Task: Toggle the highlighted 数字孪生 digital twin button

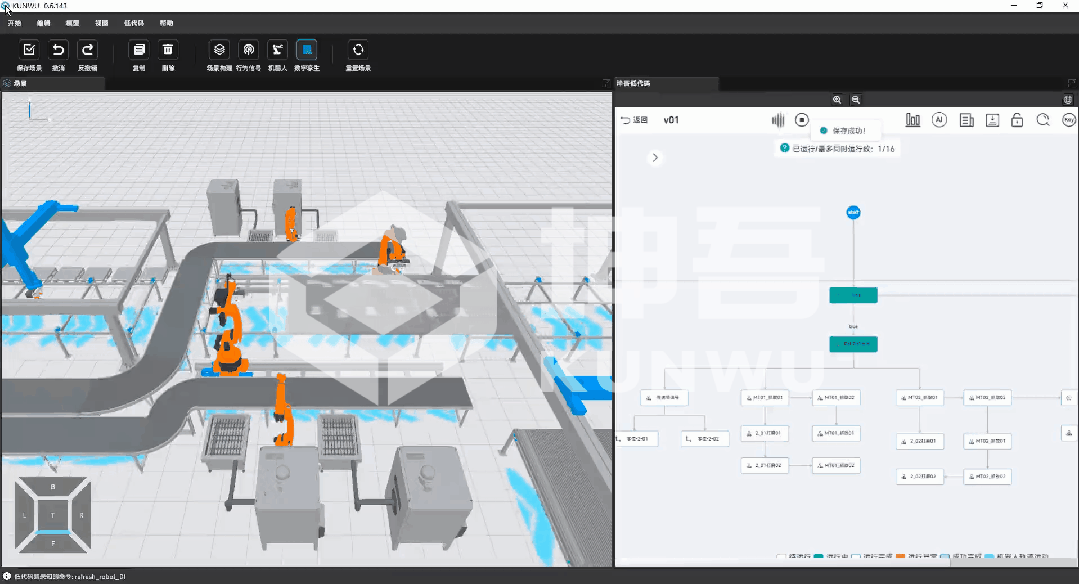Action: pos(307,50)
